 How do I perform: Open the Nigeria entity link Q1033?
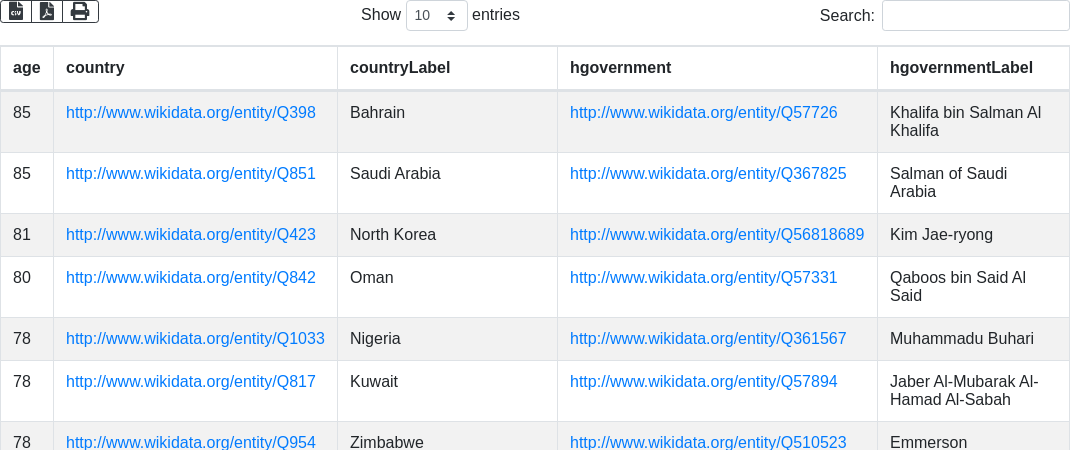coord(195,338)
